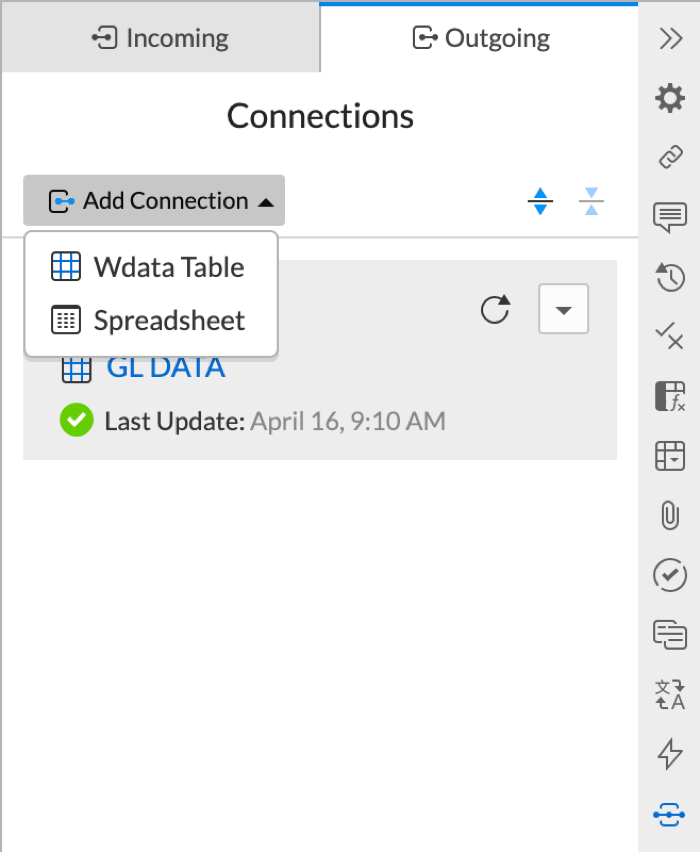Open the Add Connection dropdown

(154, 201)
